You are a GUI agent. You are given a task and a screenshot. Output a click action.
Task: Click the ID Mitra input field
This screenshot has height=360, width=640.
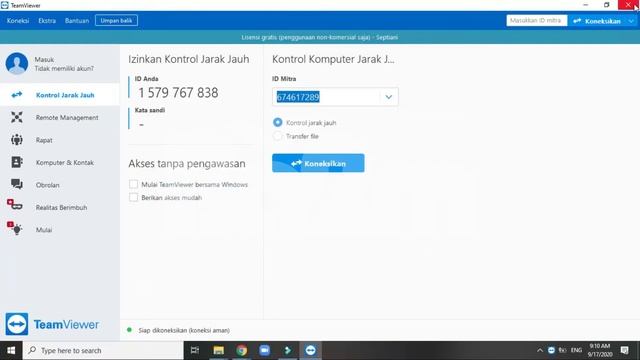tap(327, 97)
